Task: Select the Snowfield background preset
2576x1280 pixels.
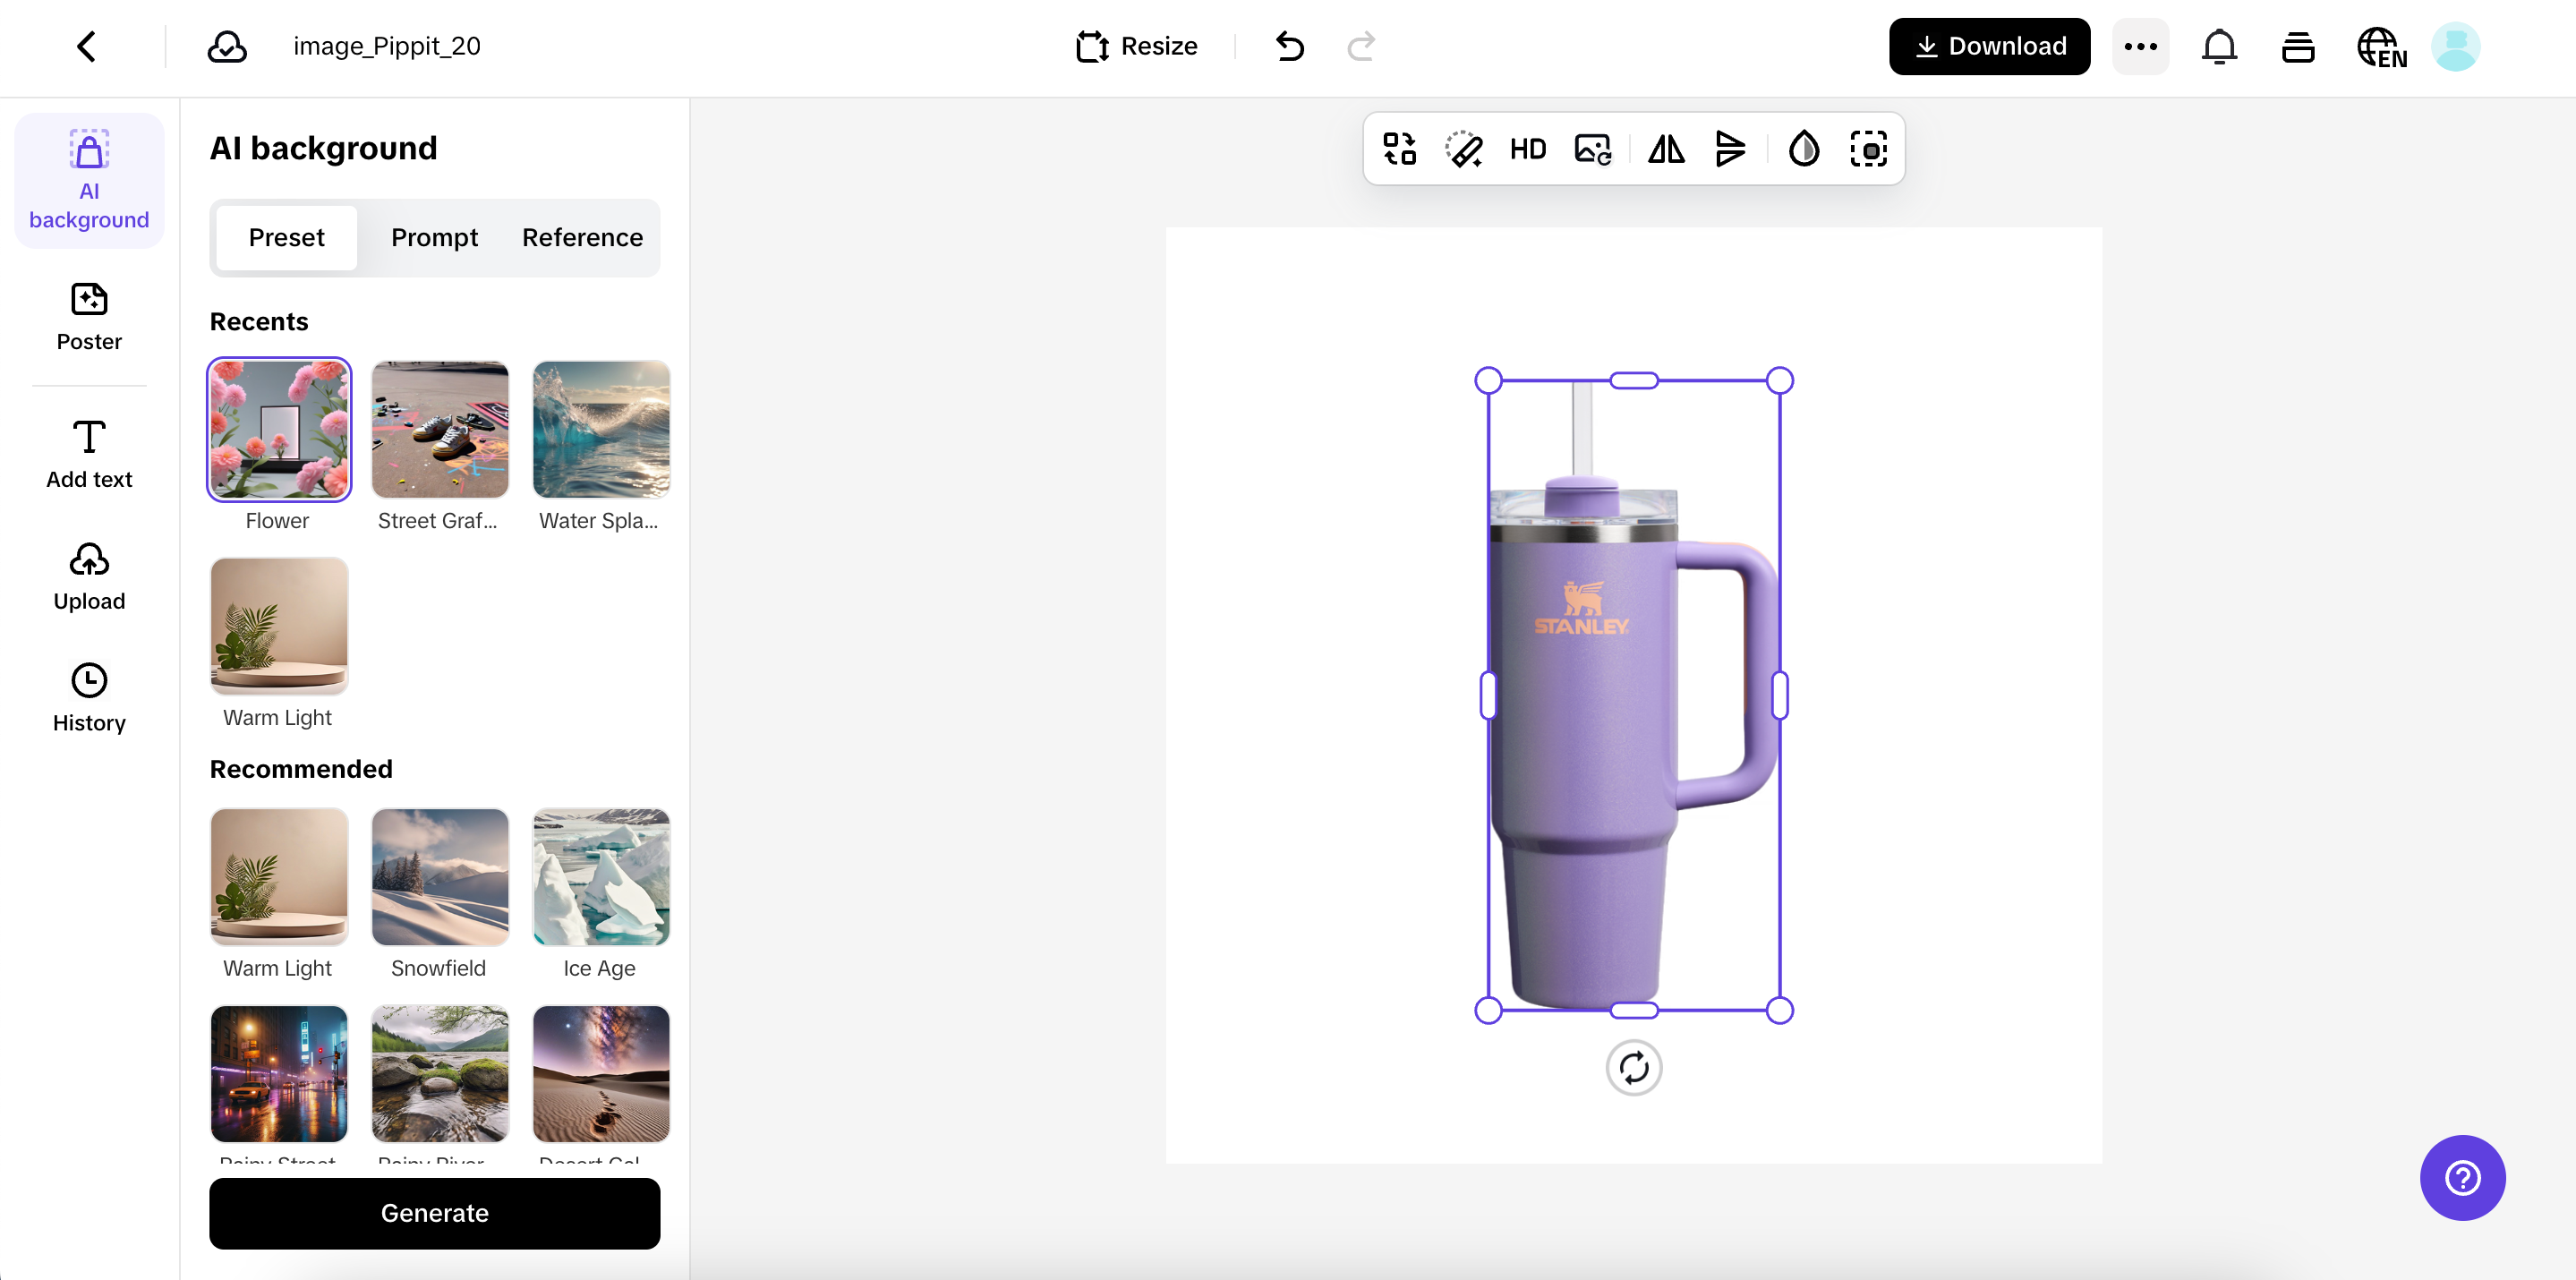Action: 440,877
